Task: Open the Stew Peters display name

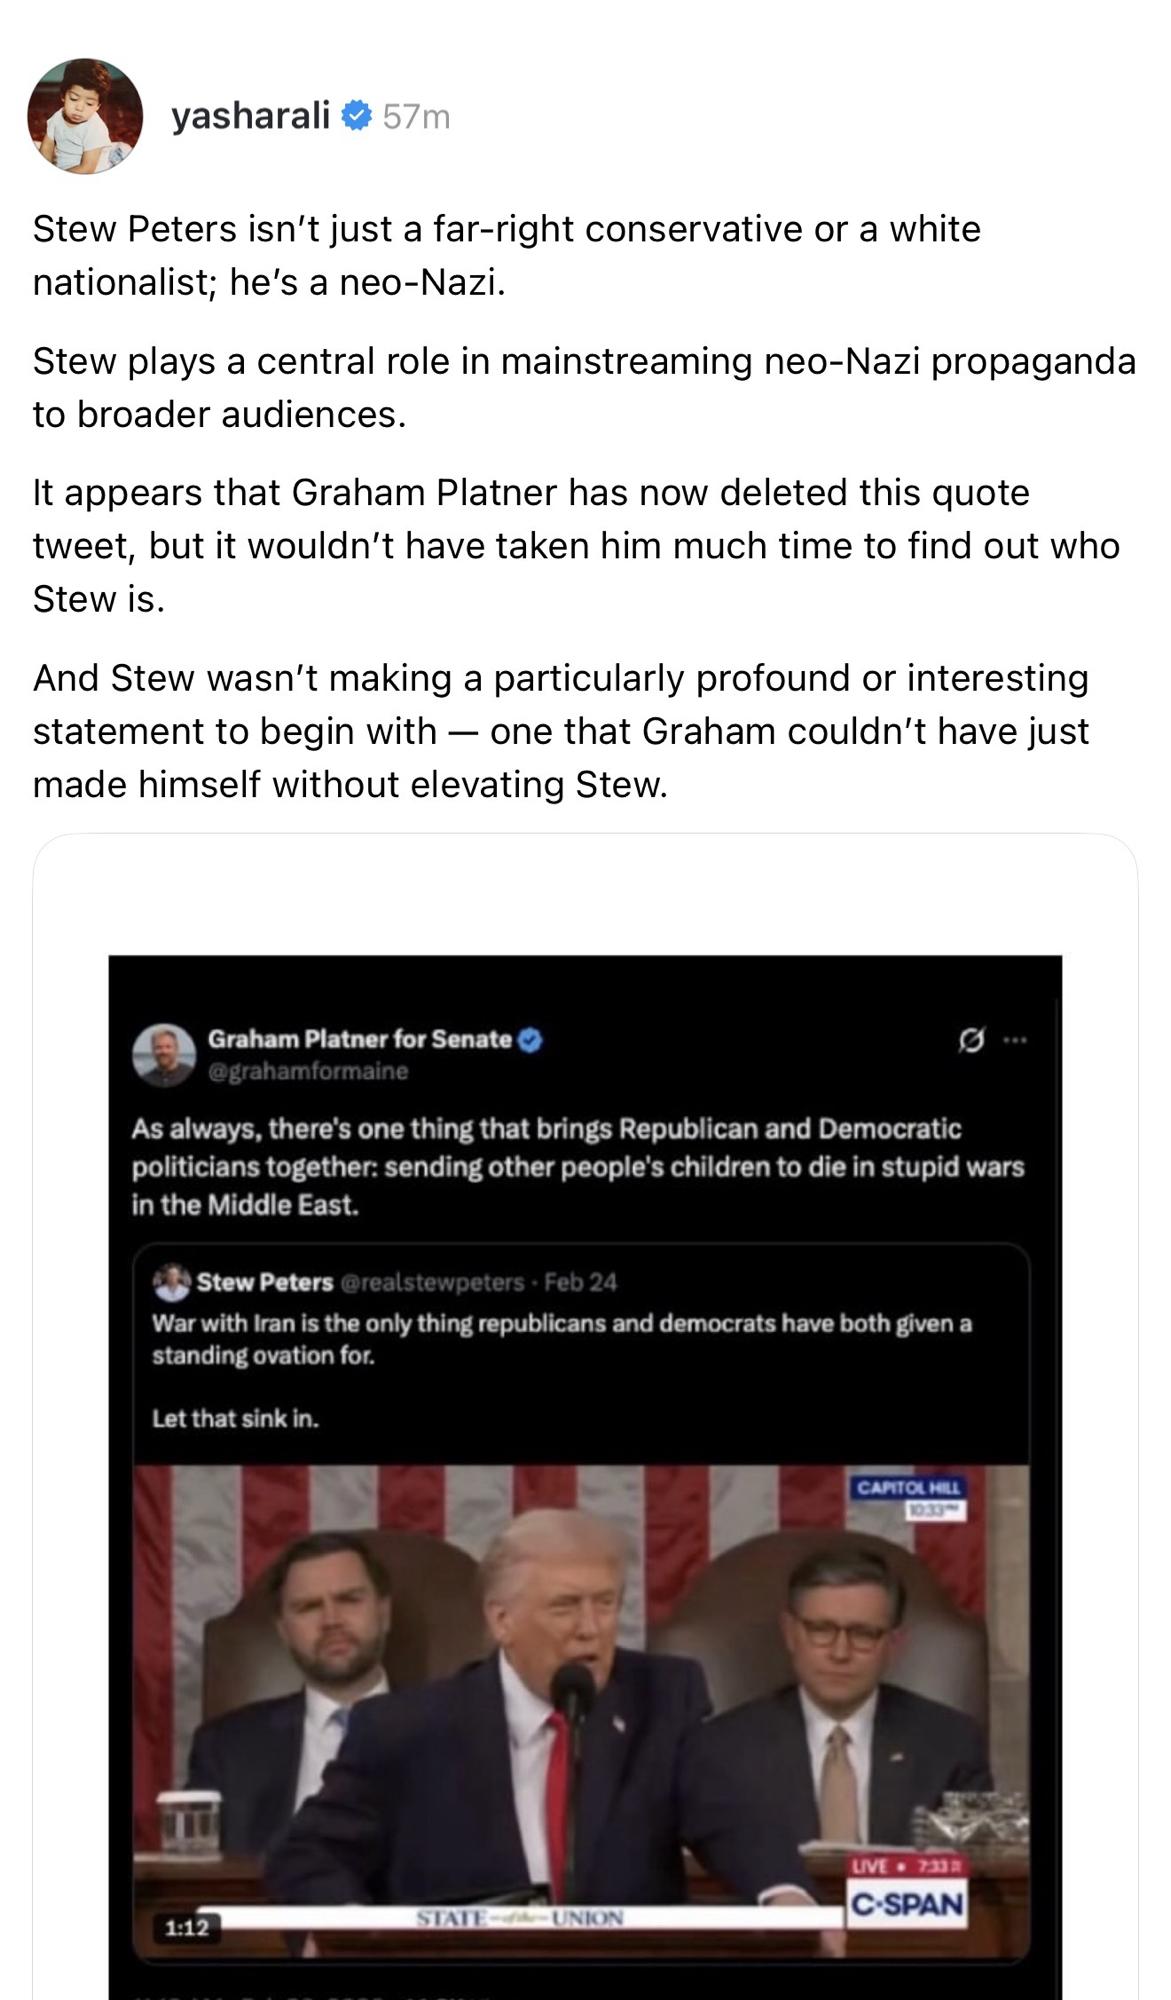Action: click(265, 1282)
